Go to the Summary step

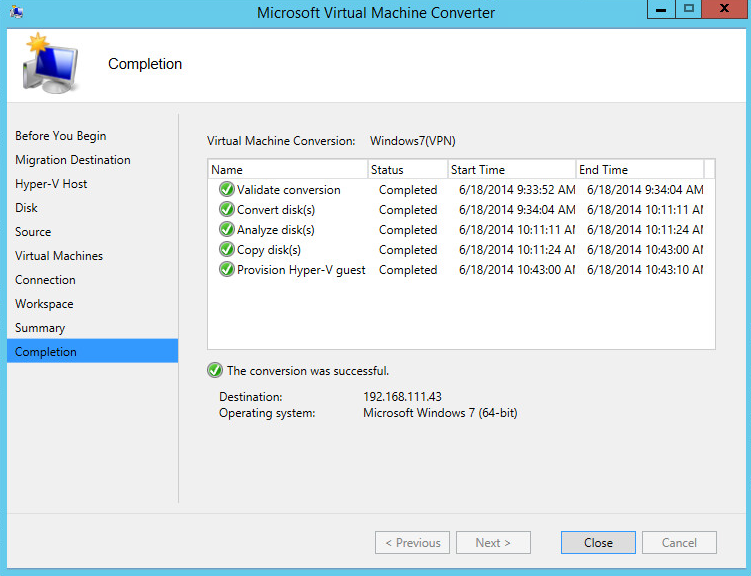[x=40, y=328]
